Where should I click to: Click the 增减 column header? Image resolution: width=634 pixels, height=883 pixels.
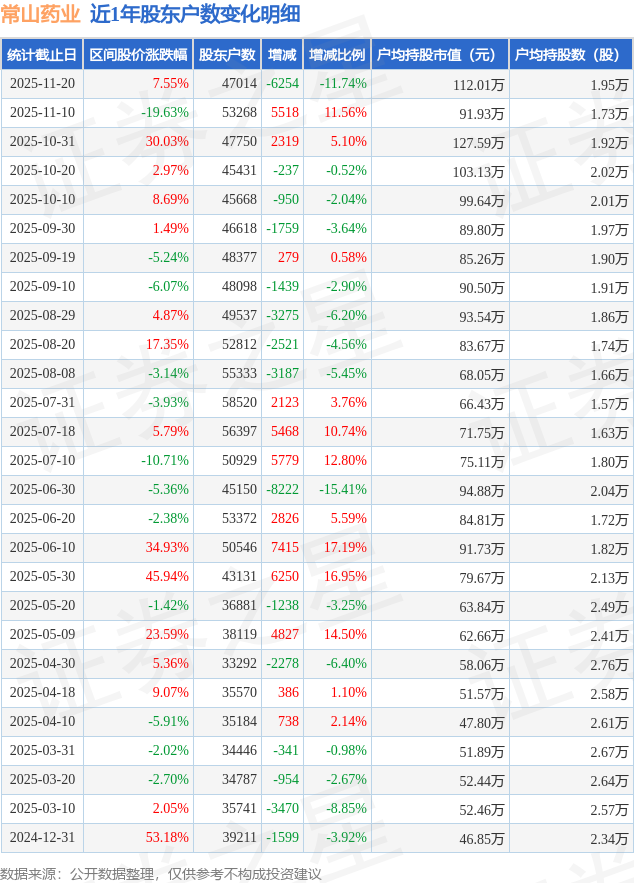click(283, 55)
